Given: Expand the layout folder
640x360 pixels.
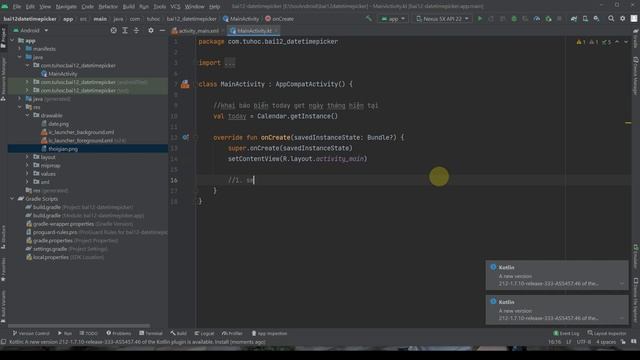Looking at the screenshot, I should [27, 157].
